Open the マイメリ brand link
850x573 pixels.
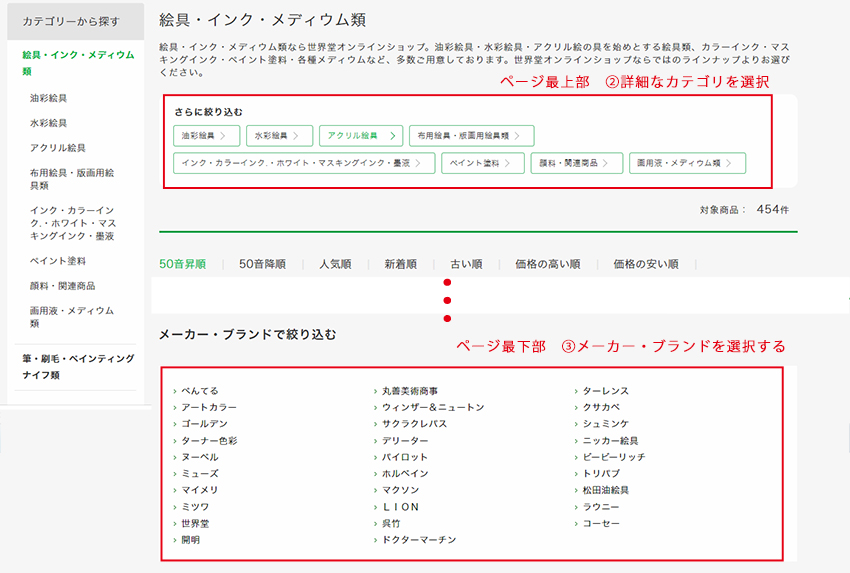pyautogui.click(x=199, y=490)
